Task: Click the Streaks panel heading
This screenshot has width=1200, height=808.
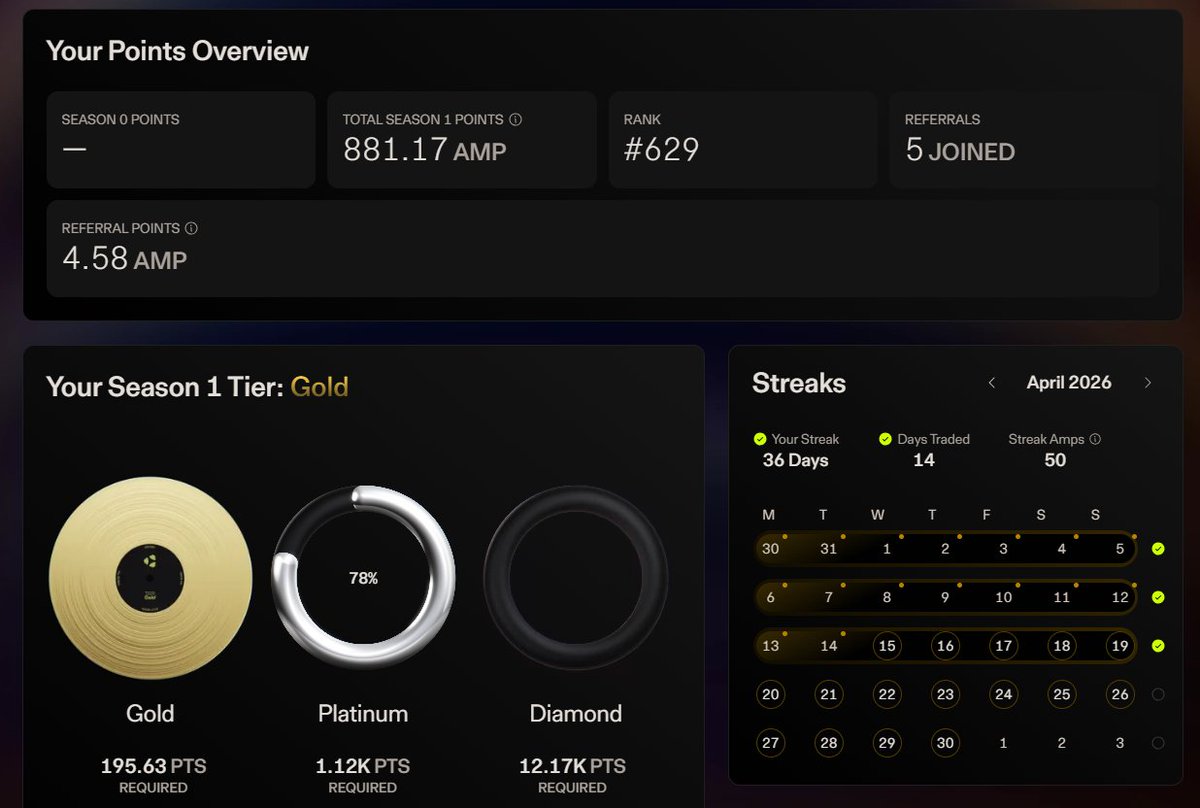Action: tap(799, 383)
